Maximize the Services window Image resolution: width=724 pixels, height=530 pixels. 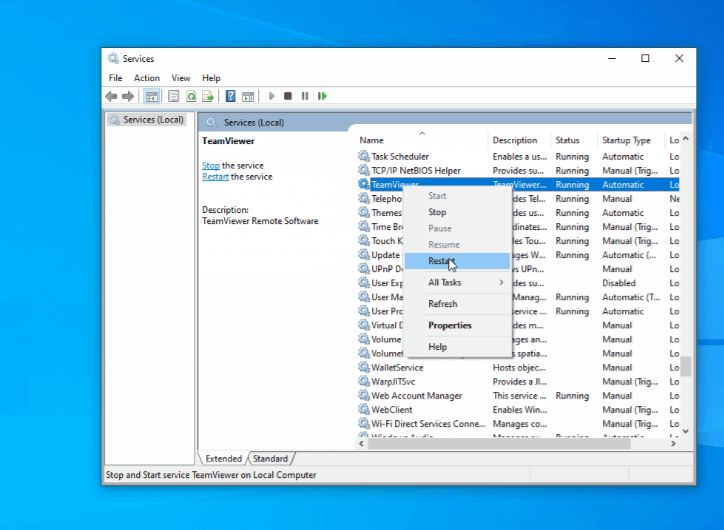point(645,58)
